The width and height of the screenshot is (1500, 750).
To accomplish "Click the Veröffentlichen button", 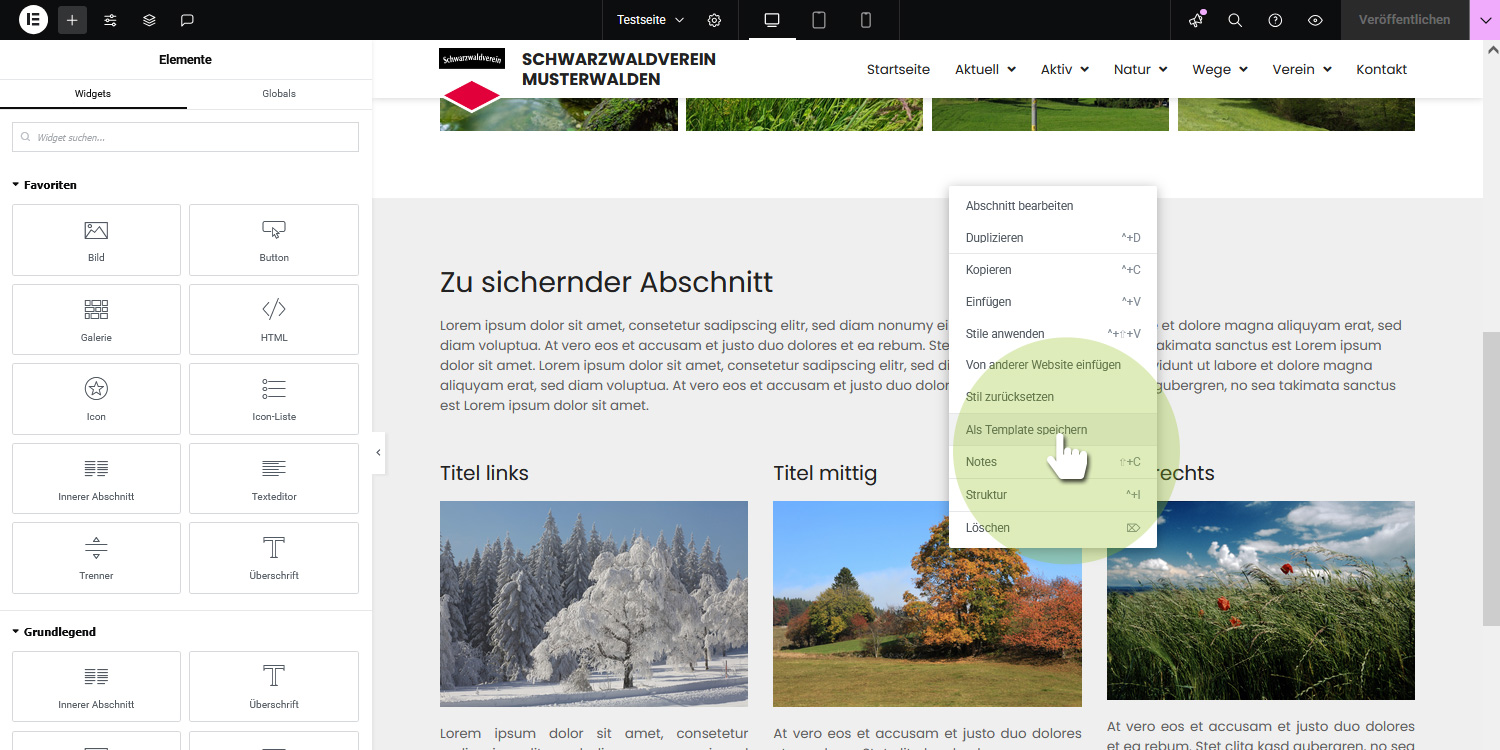I will (1404, 20).
